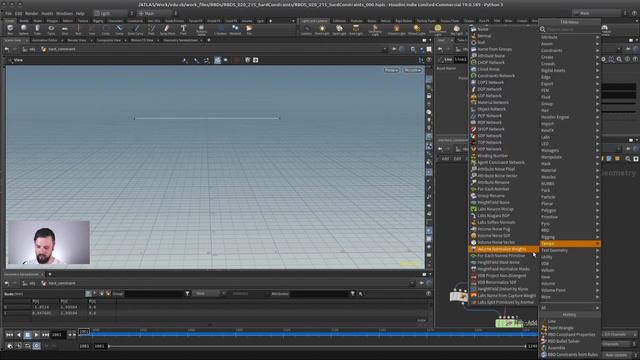
Task: Switch to the Render View tab
Action: [x=76, y=40]
